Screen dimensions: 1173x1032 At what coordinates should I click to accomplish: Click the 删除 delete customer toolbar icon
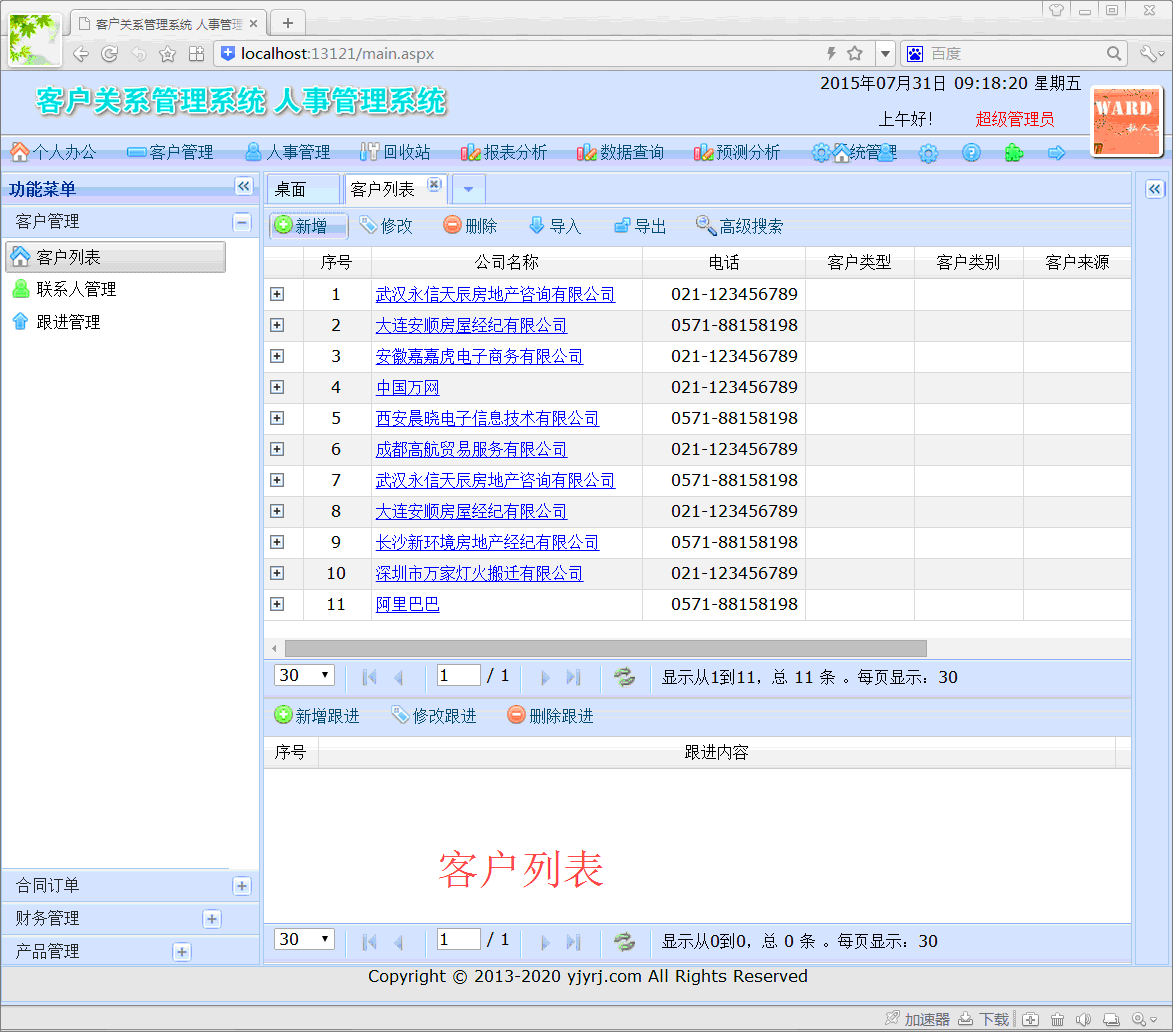point(453,226)
